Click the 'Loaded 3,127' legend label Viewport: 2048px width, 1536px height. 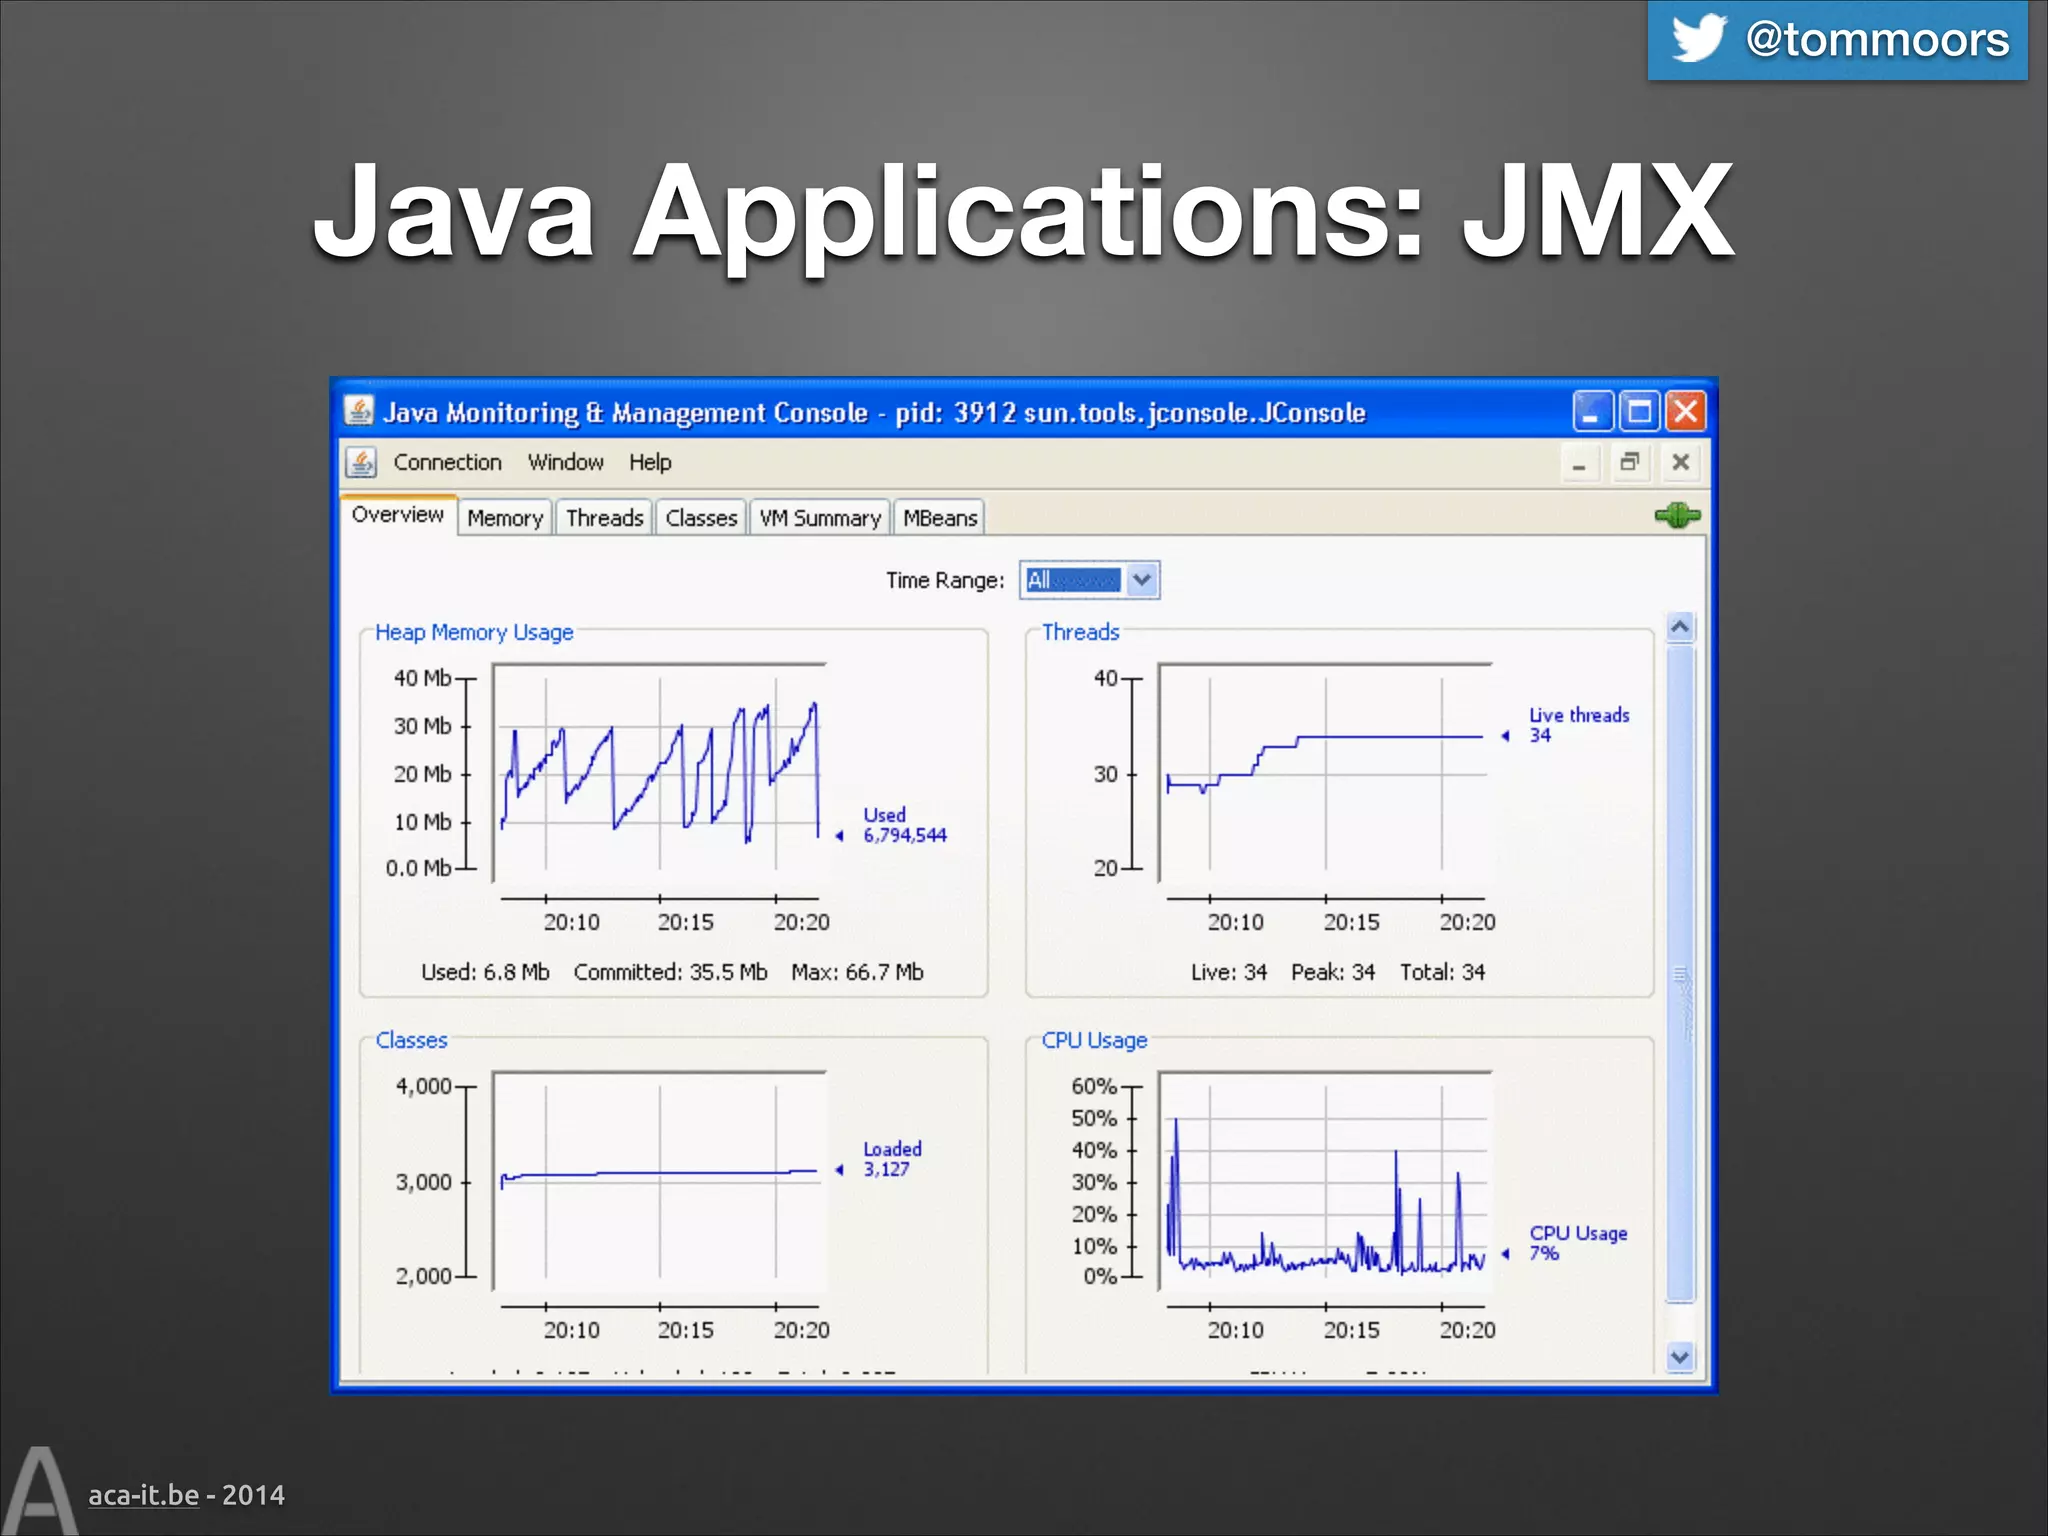pos(892,1159)
